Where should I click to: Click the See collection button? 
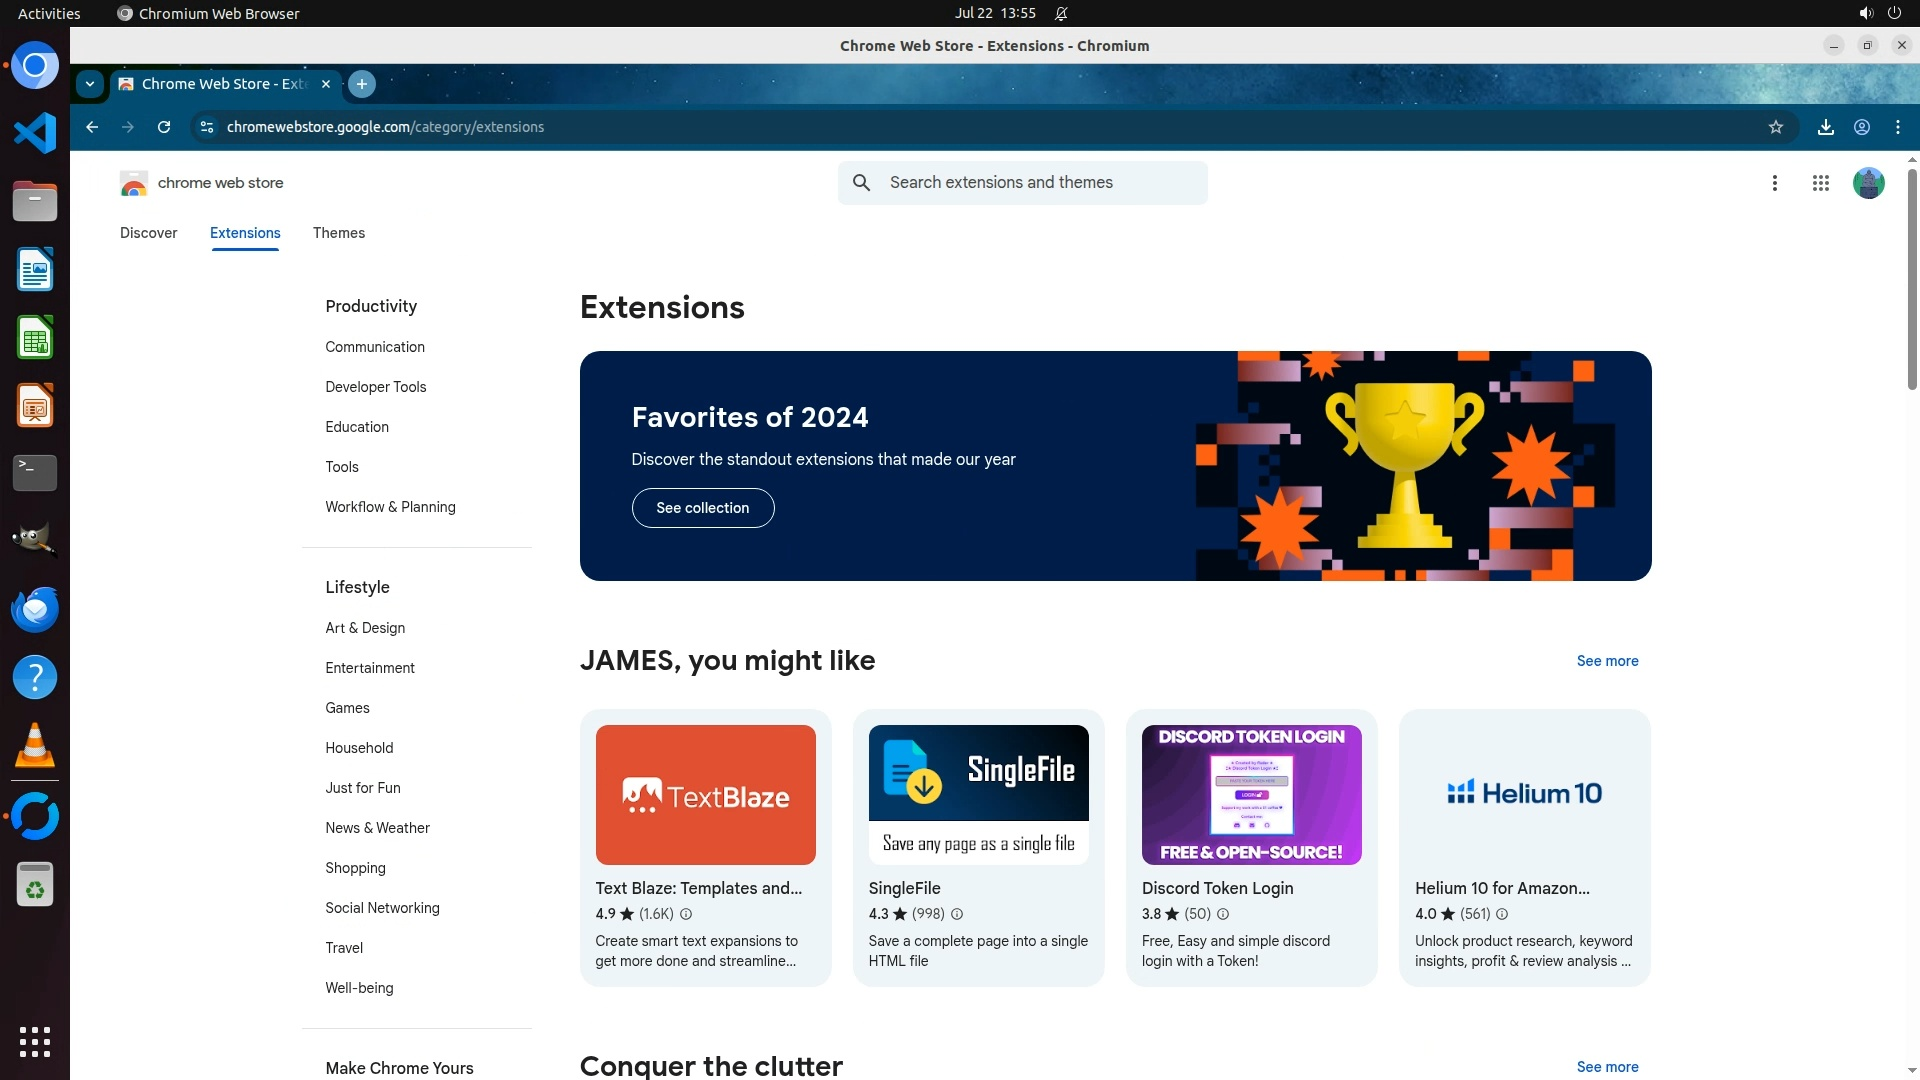coord(702,508)
